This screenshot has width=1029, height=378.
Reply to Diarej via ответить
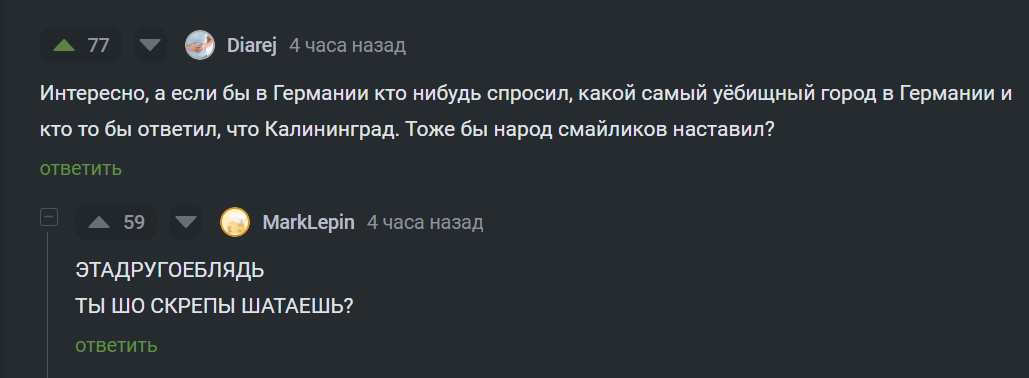[x=81, y=169]
